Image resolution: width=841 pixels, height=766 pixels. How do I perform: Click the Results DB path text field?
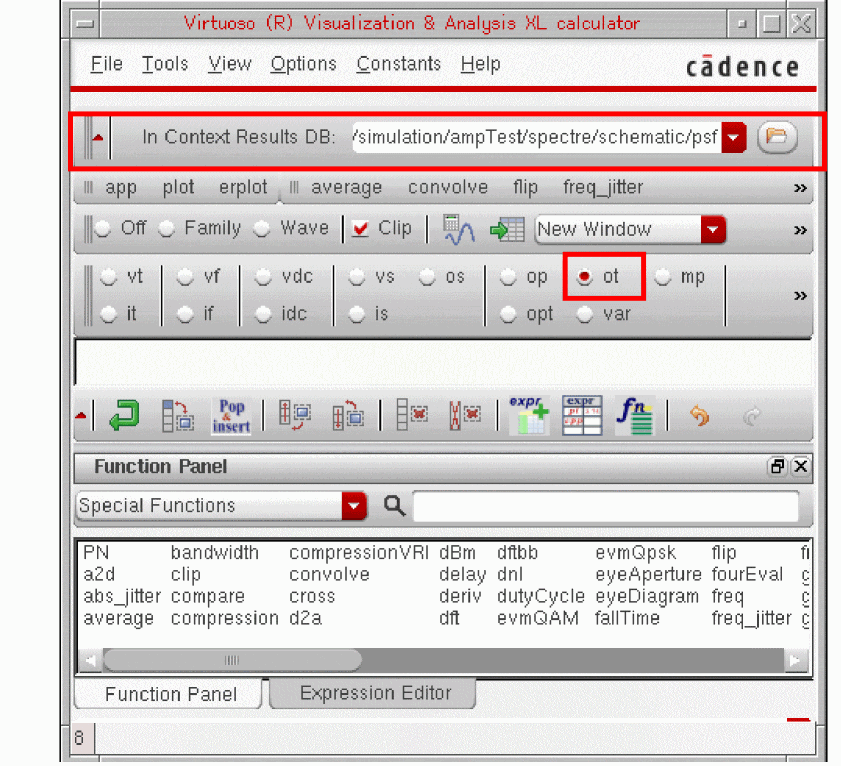[536, 138]
